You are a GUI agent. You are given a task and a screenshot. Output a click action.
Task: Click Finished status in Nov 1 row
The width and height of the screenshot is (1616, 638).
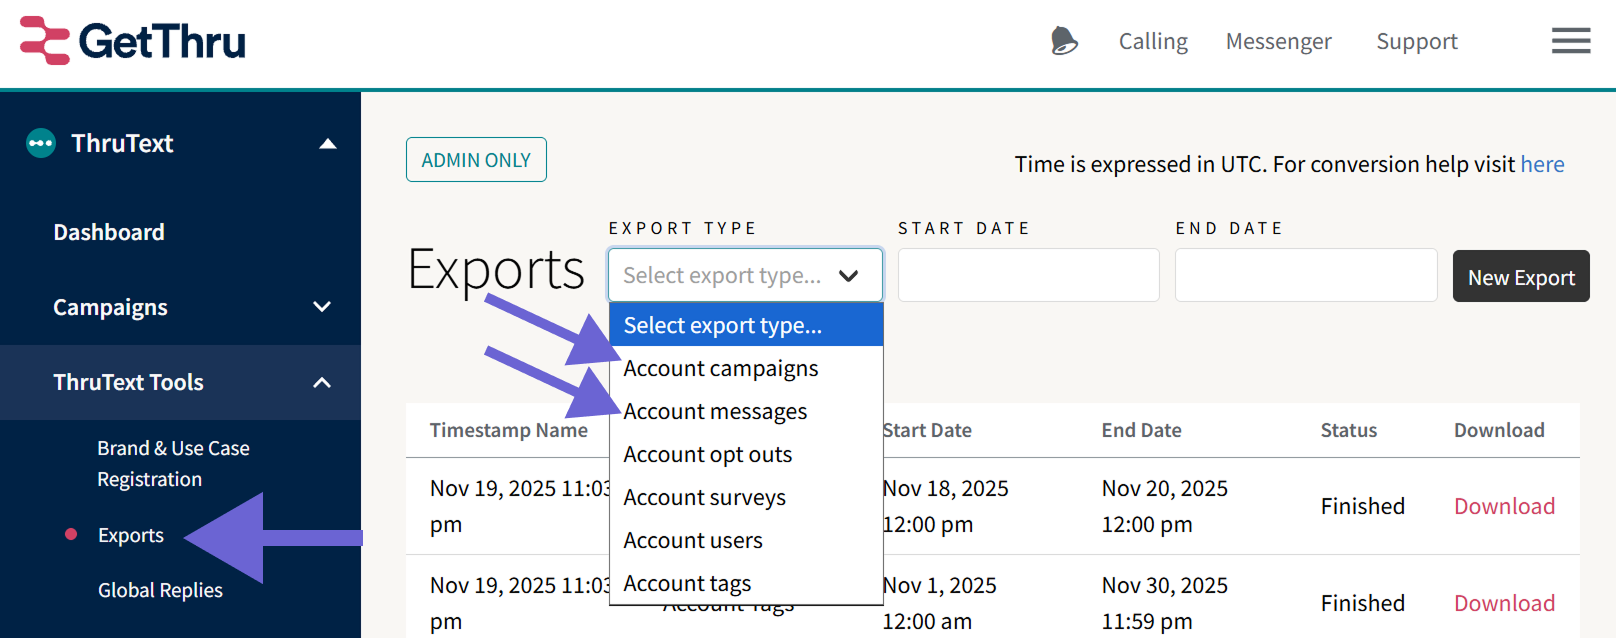(1362, 603)
